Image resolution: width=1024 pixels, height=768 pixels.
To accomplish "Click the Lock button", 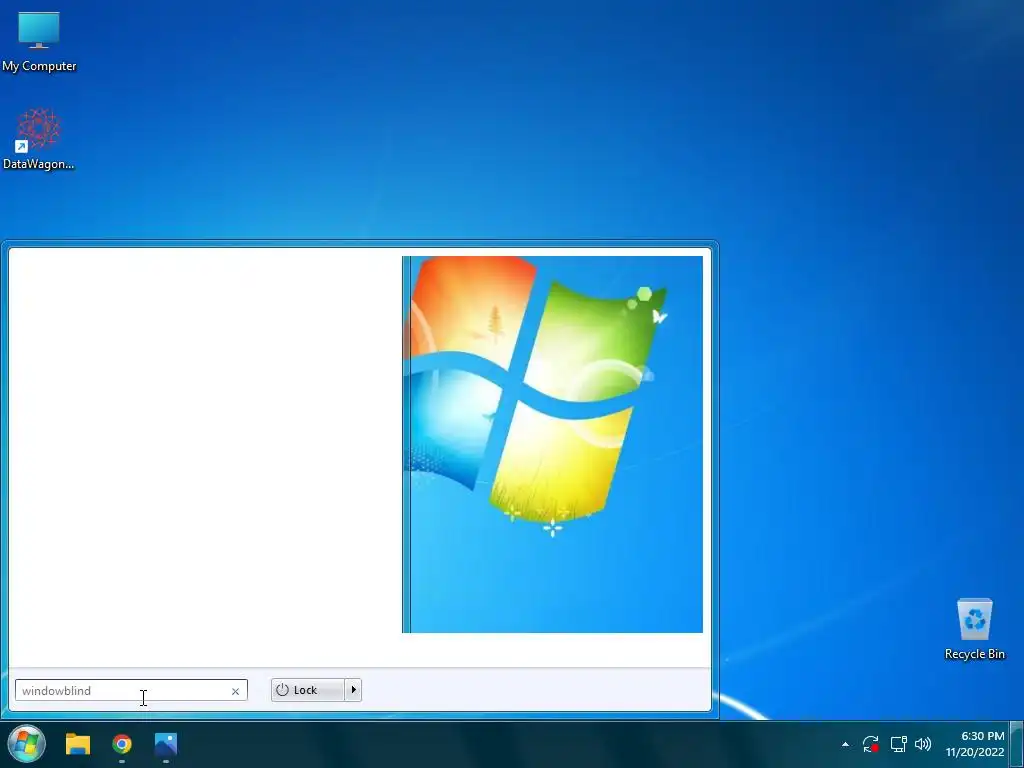I will point(308,690).
